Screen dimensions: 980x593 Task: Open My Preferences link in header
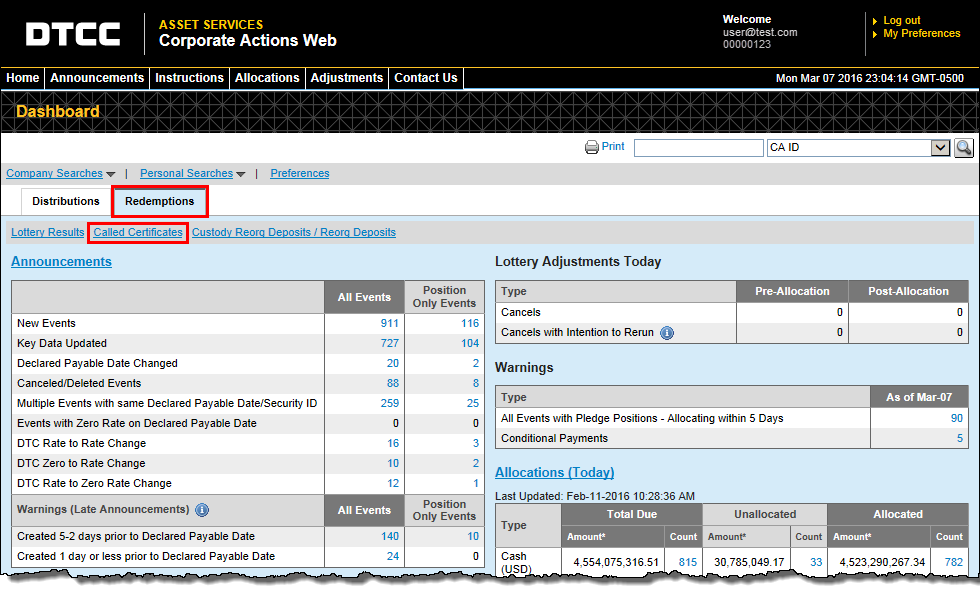[x=921, y=34]
